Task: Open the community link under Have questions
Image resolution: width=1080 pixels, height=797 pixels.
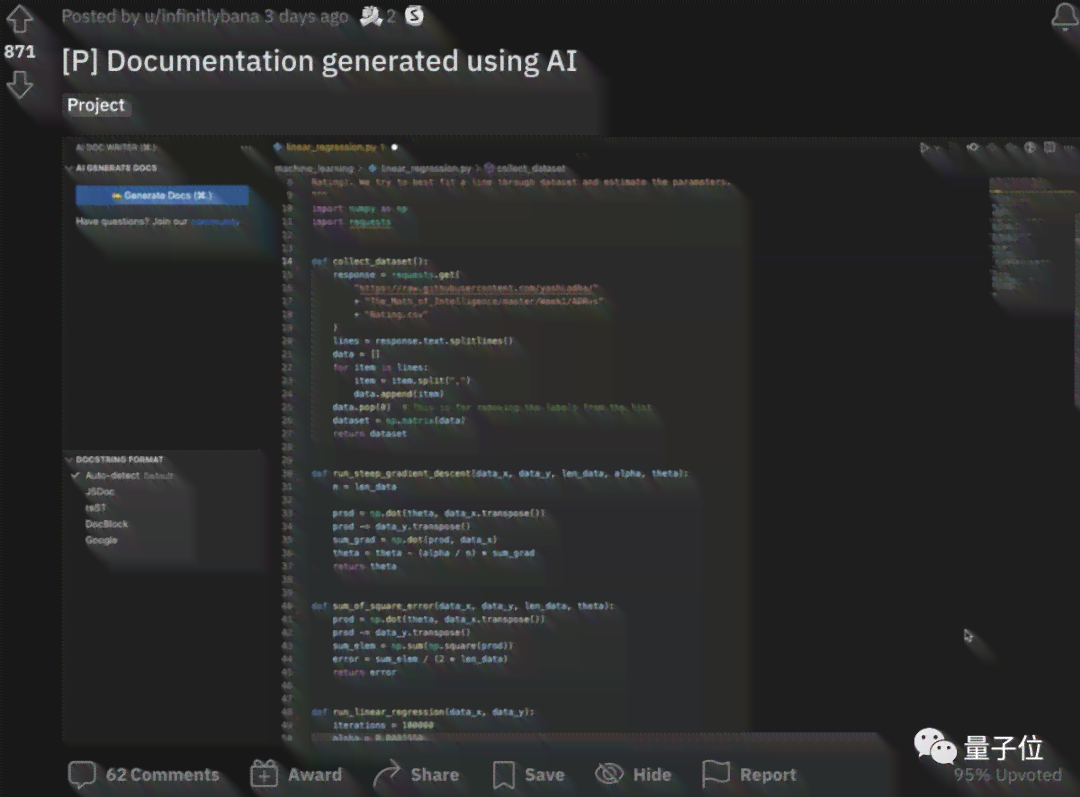Action: click(x=215, y=222)
